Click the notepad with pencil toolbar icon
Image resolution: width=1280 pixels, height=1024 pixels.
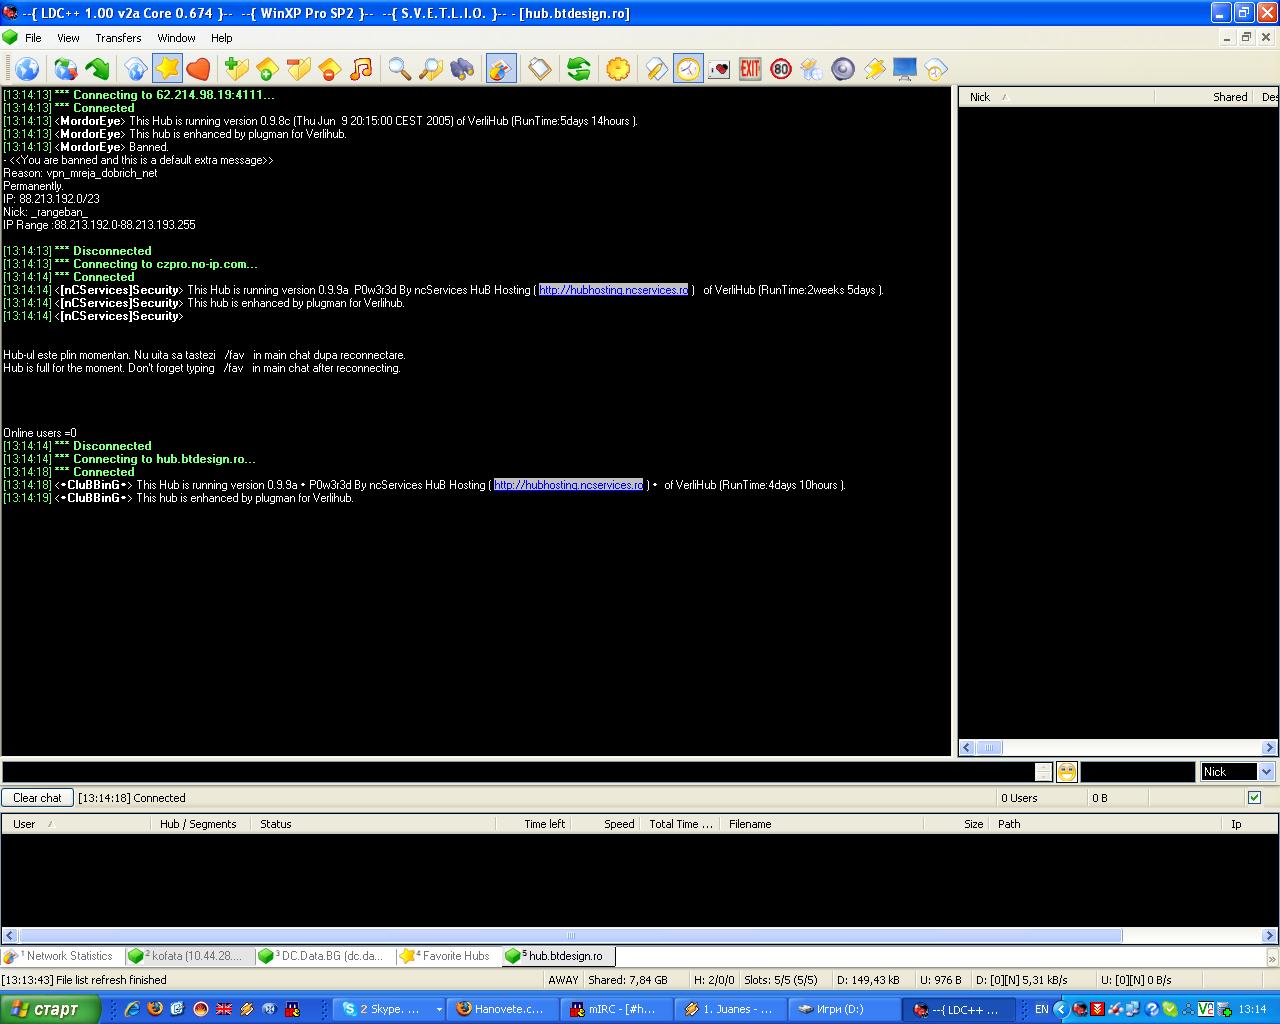pos(657,68)
